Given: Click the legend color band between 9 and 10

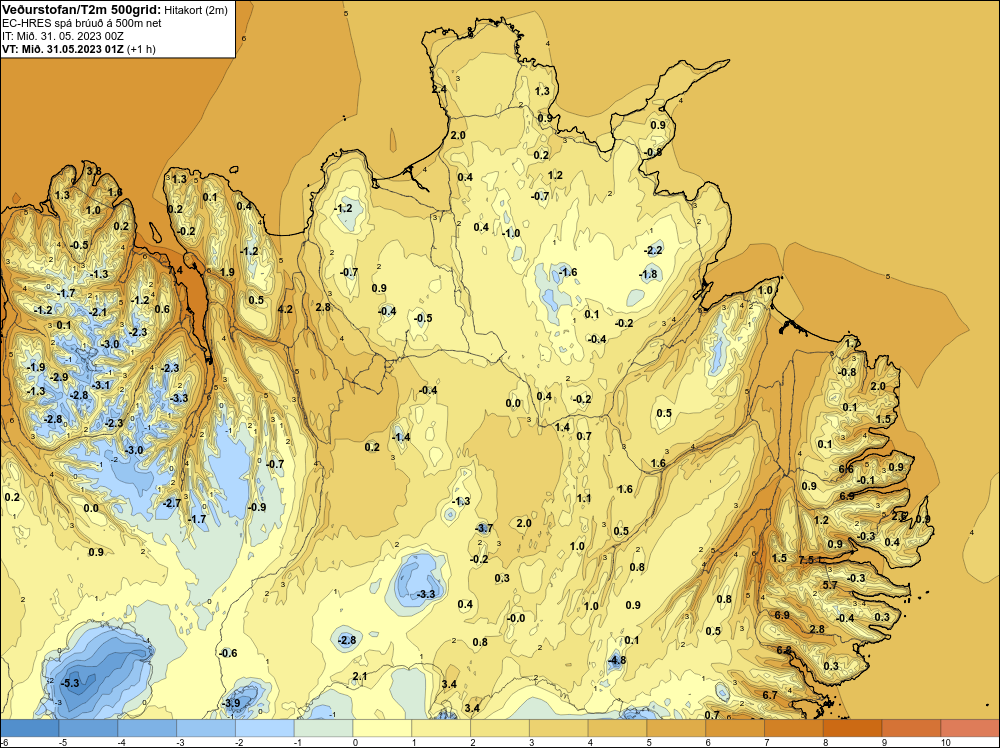Looking at the screenshot, I should (911, 728).
